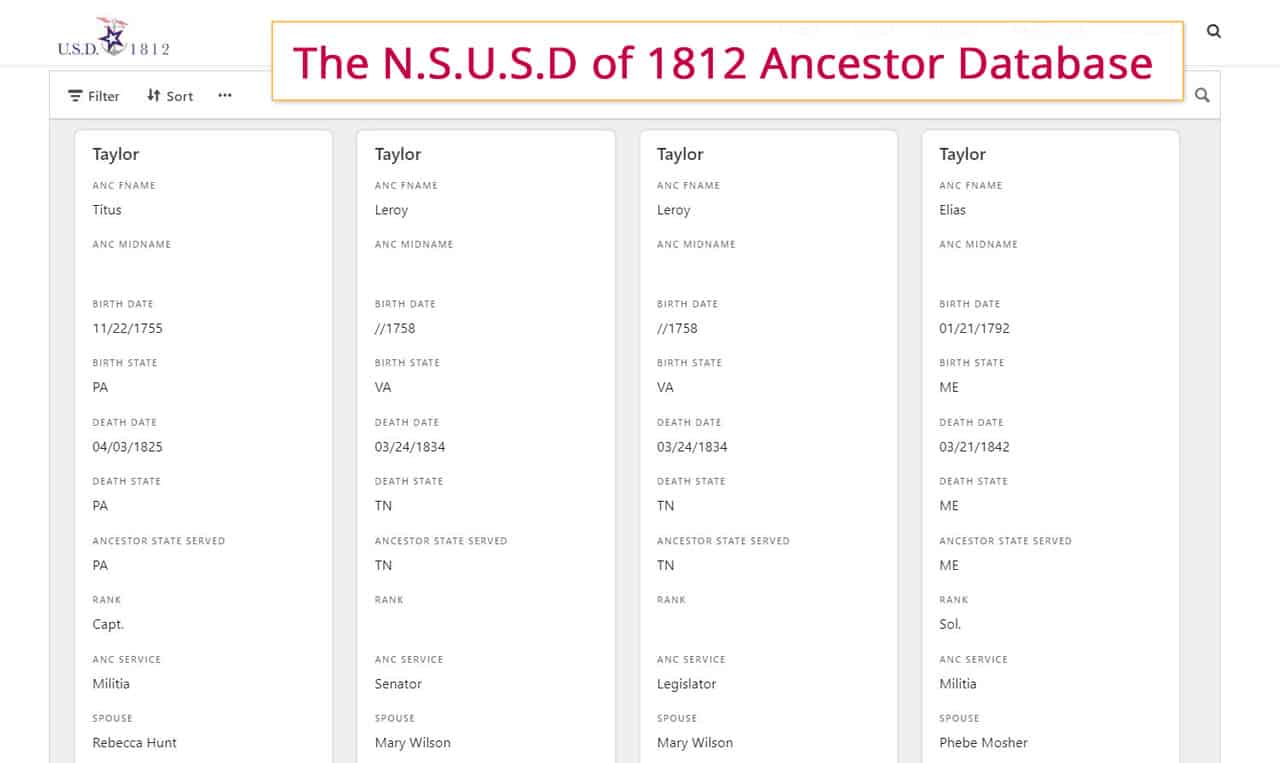Click the Senator service entry for Leroy Taylor
This screenshot has height=763, width=1280.
[x=396, y=683]
